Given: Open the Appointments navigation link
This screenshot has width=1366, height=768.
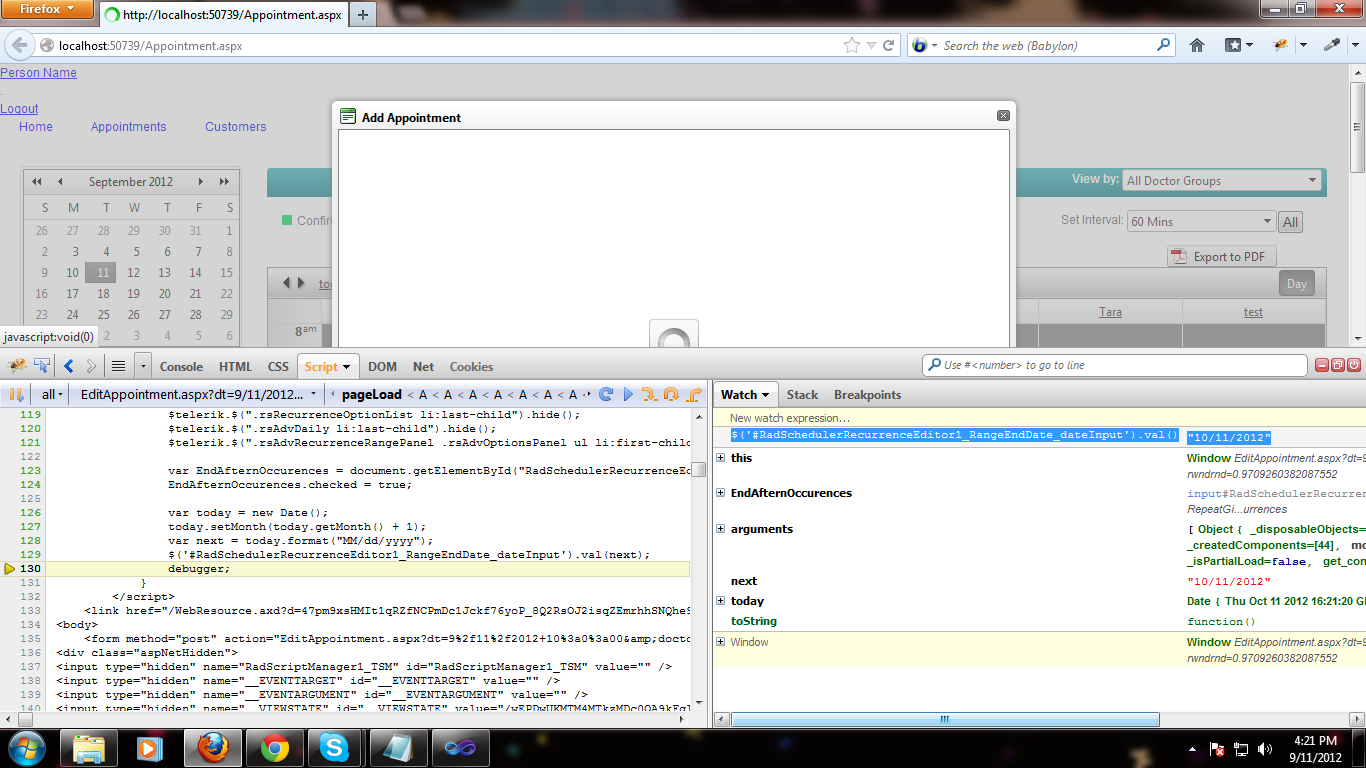Looking at the screenshot, I should (129, 127).
